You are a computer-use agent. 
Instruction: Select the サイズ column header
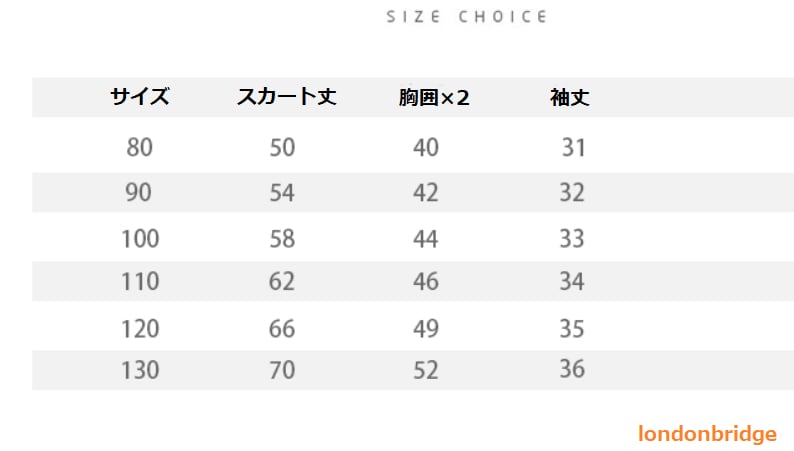point(140,97)
